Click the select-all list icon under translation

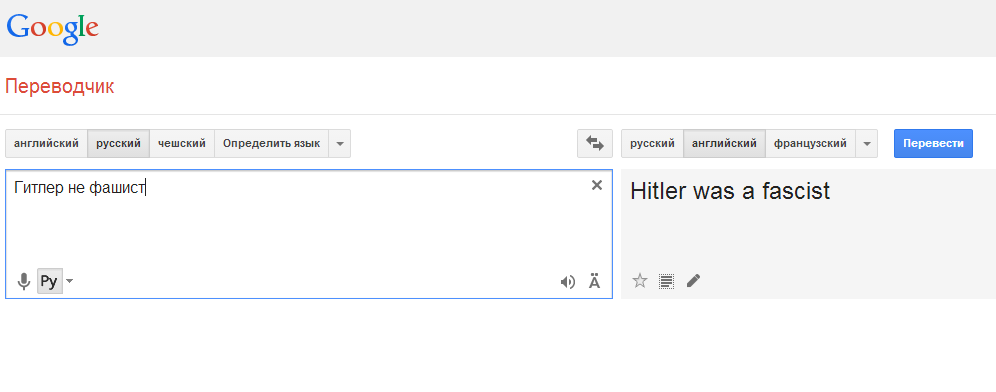(666, 281)
